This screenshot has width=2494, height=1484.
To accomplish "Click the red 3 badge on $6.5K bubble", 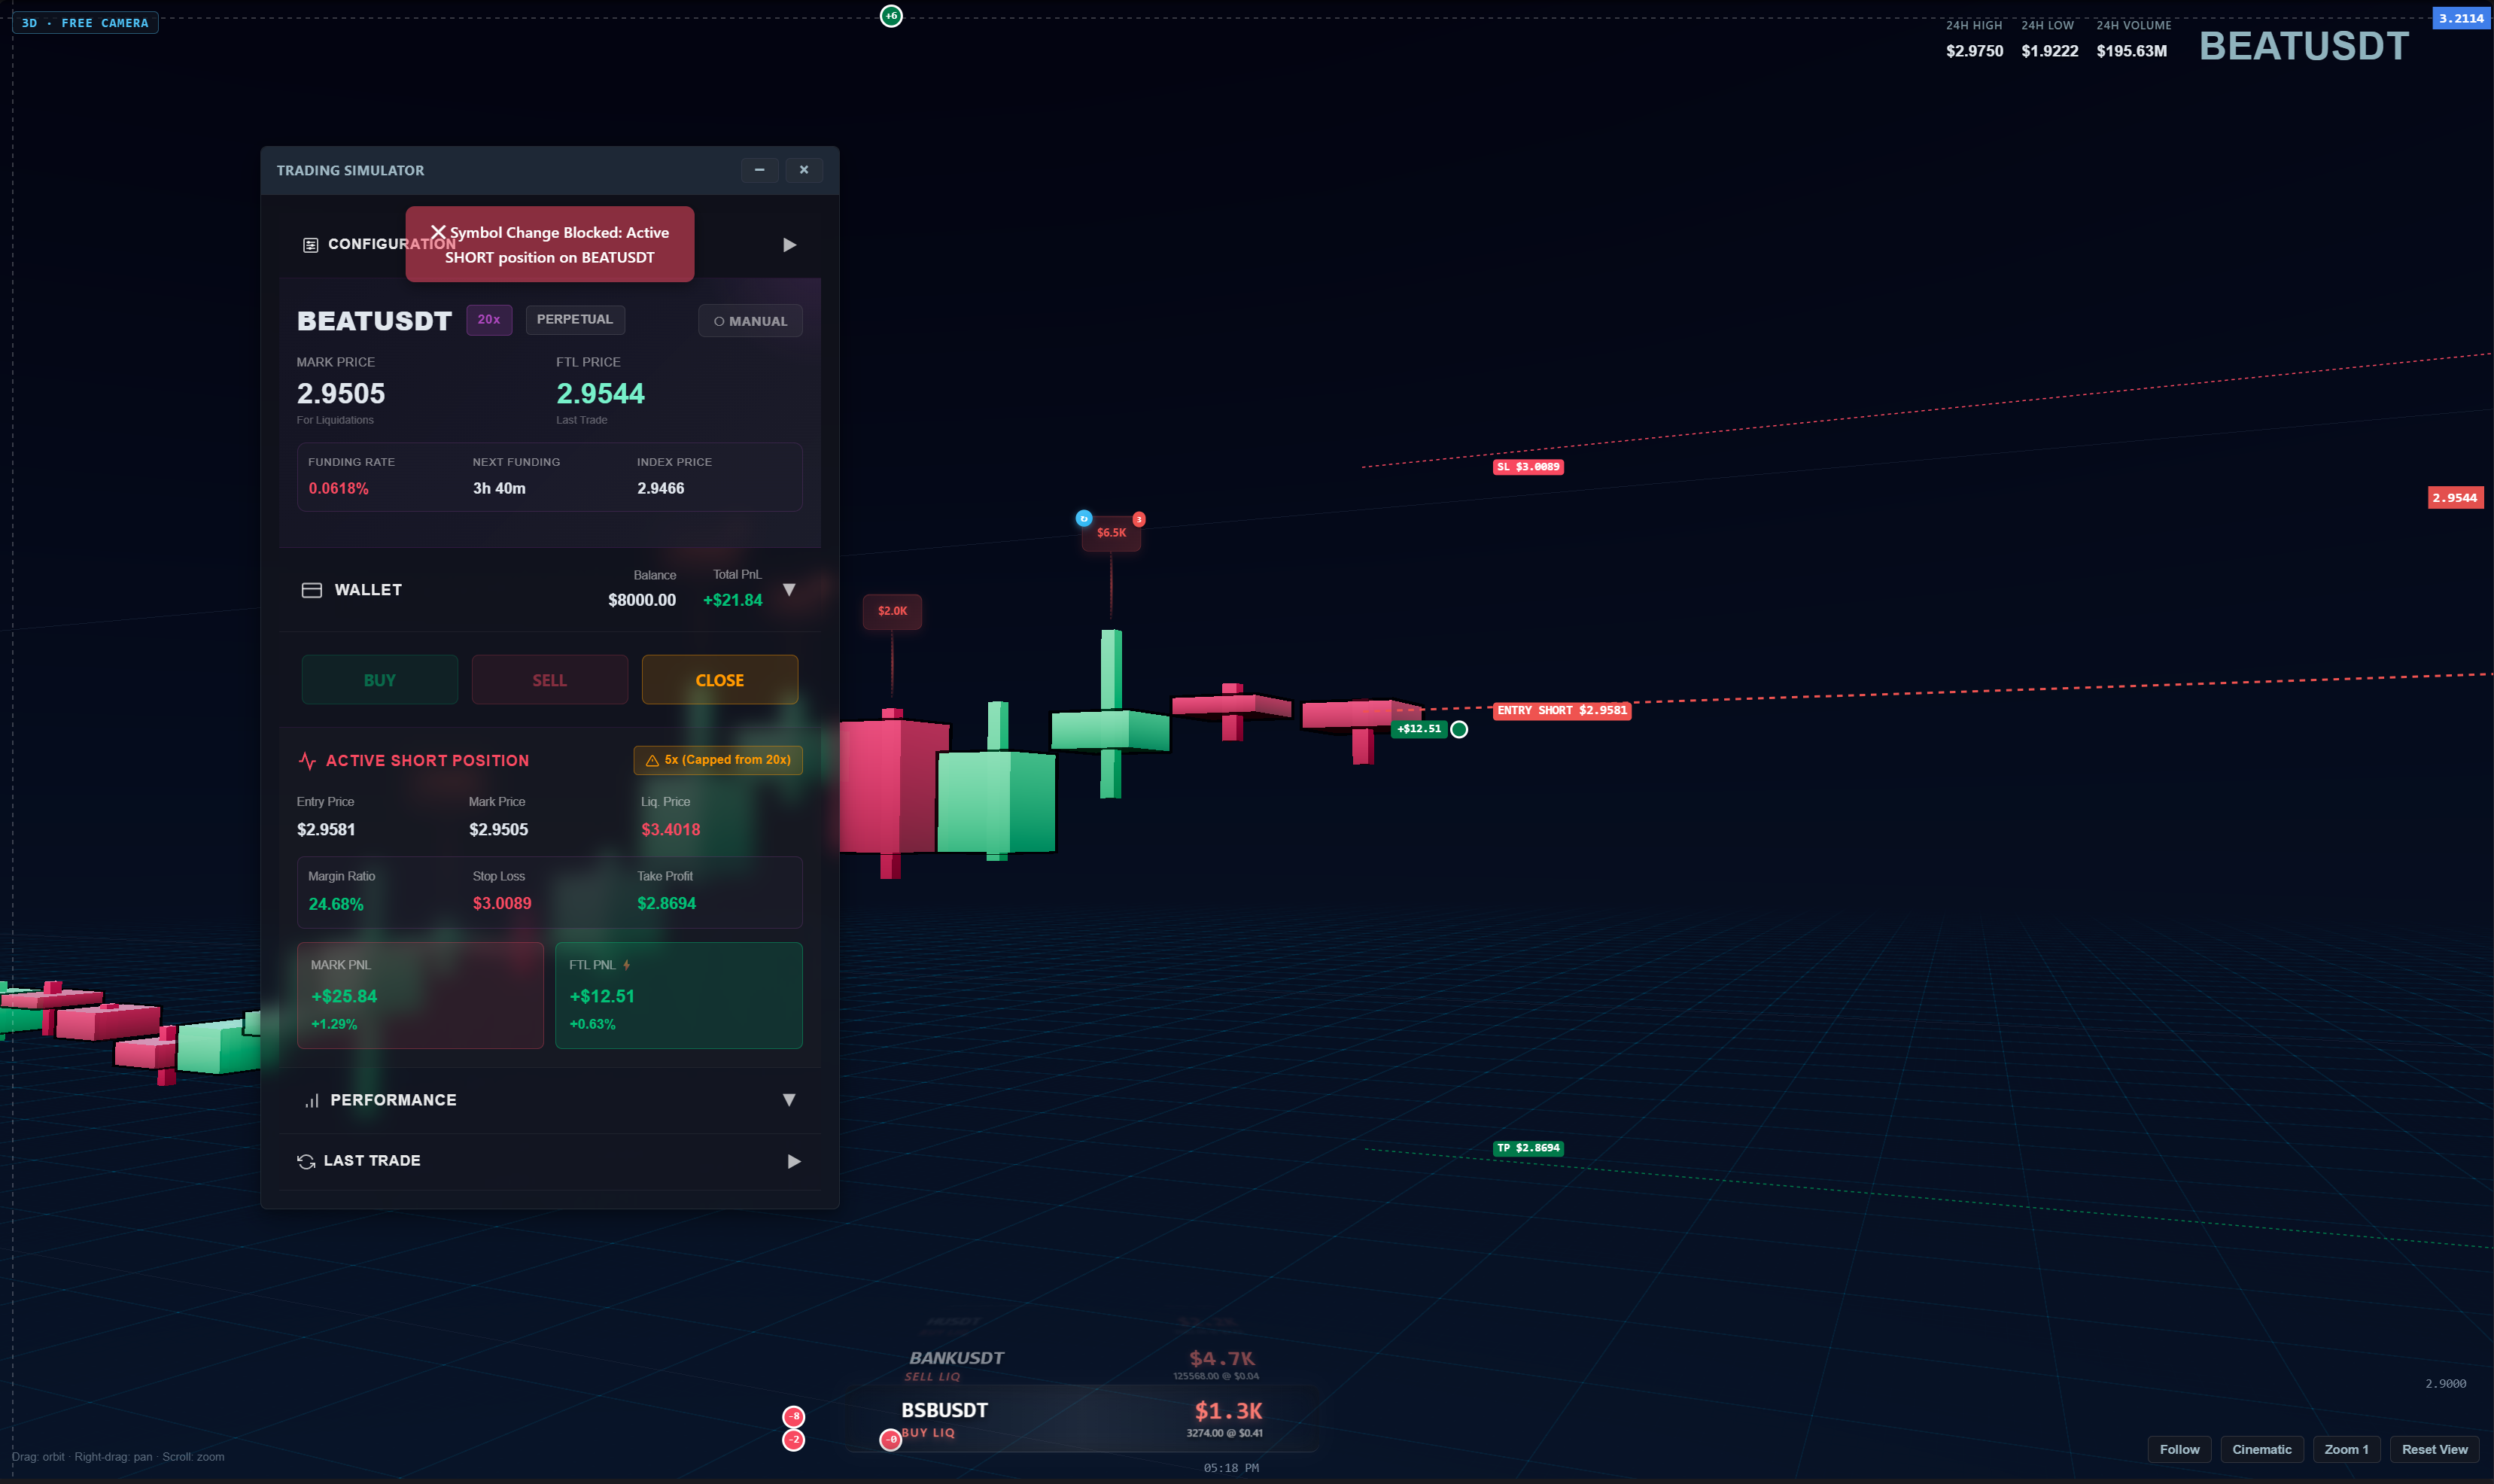I will 1138,519.
